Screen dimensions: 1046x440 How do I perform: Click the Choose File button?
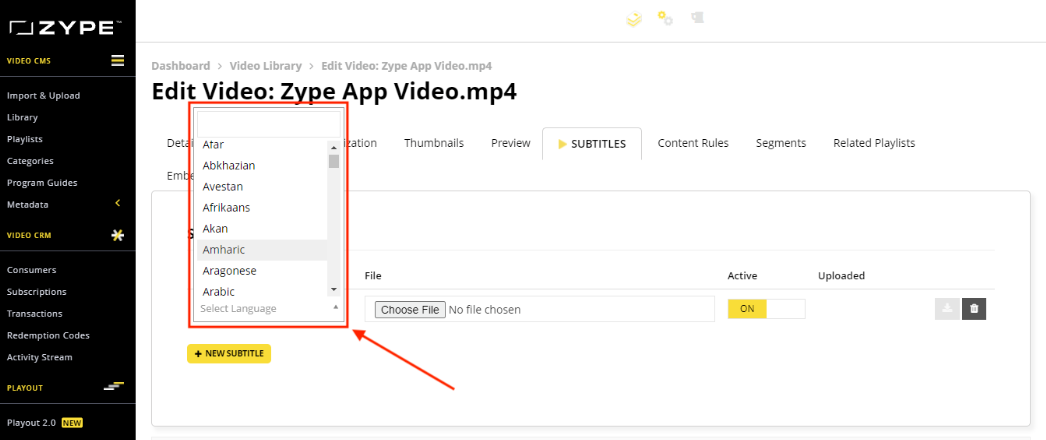[410, 309]
